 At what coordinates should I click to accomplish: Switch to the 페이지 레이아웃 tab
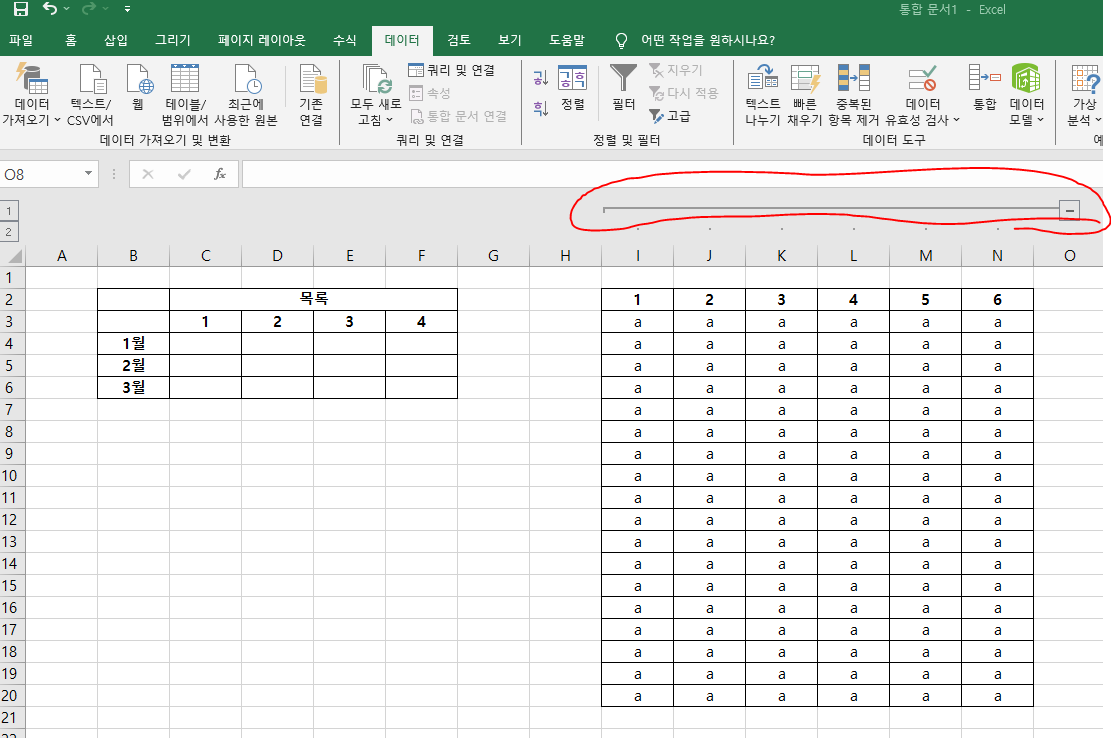261,40
